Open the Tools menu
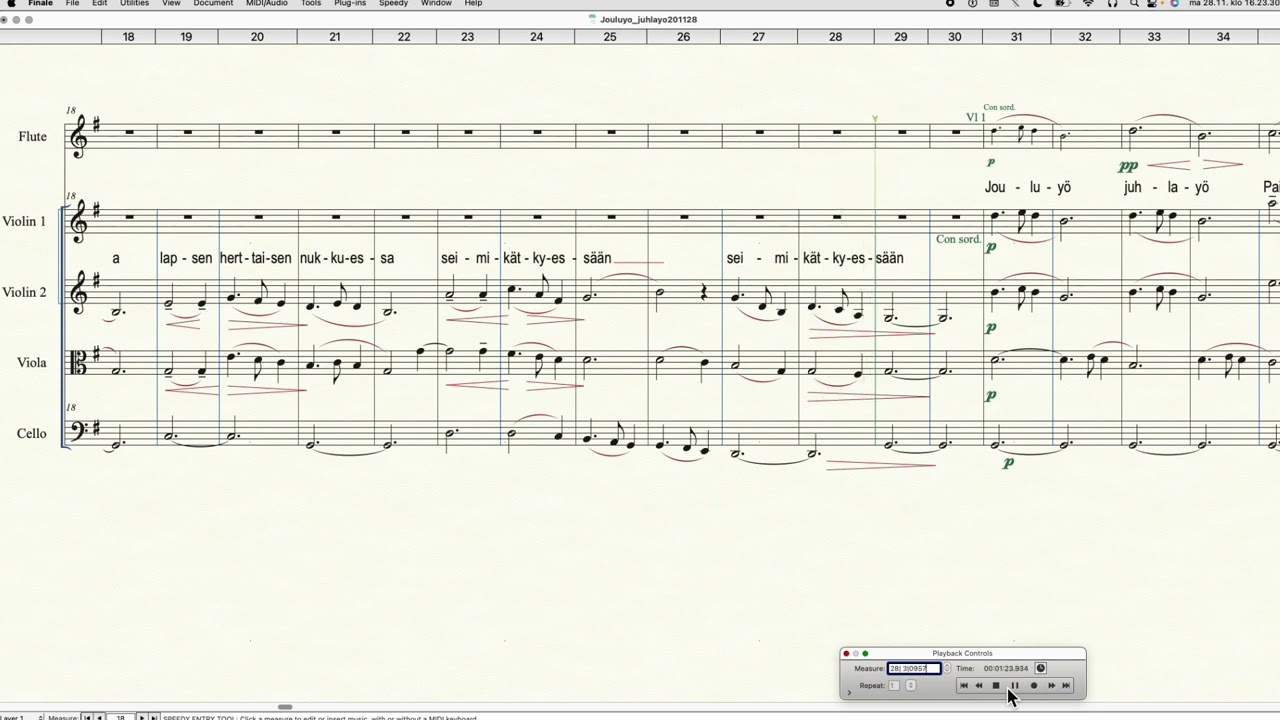 (x=311, y=4)
